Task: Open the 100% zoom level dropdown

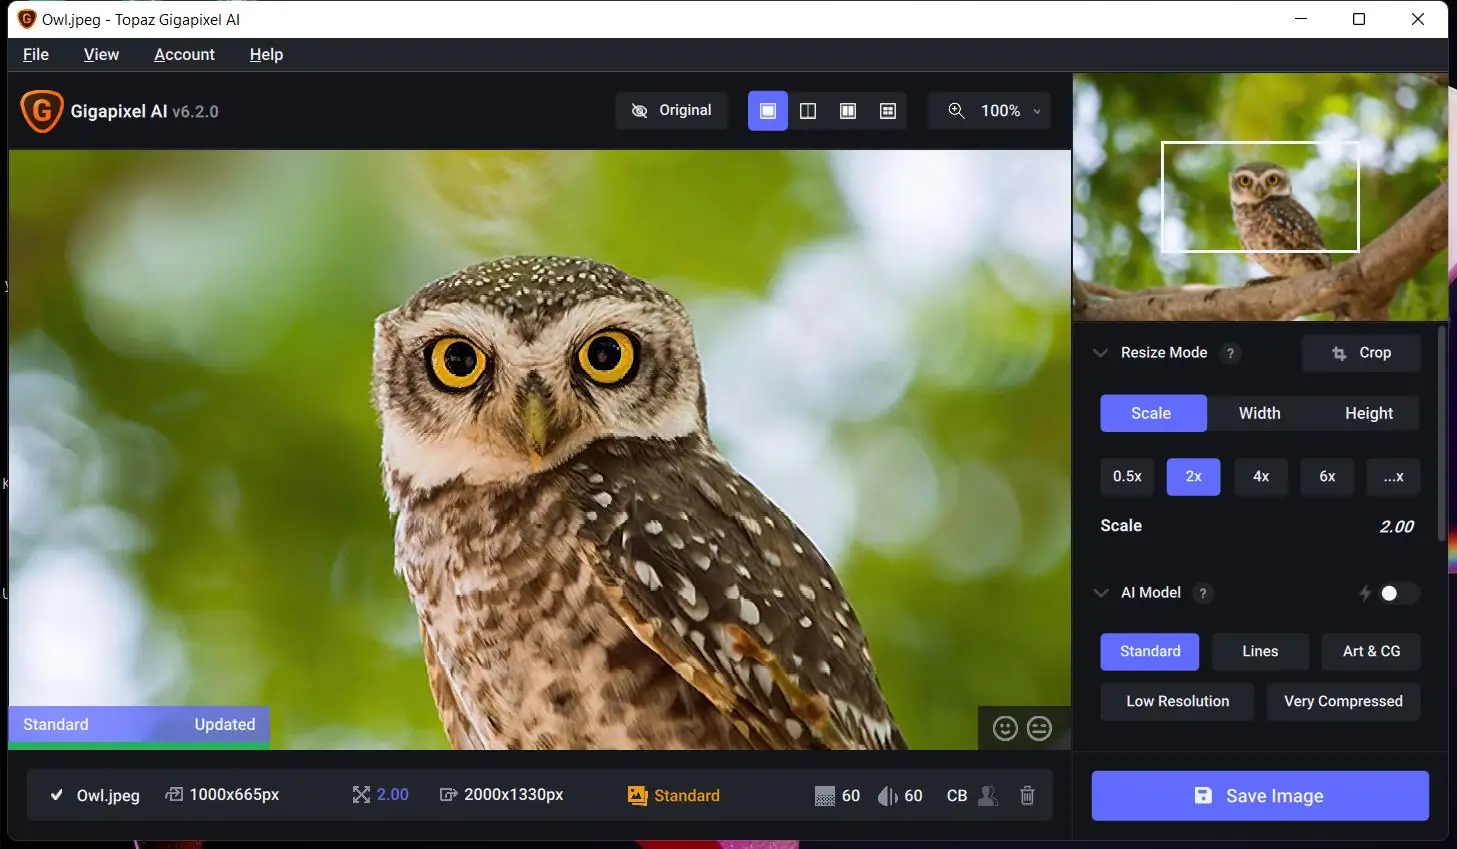Action: (x=996, y=111)
